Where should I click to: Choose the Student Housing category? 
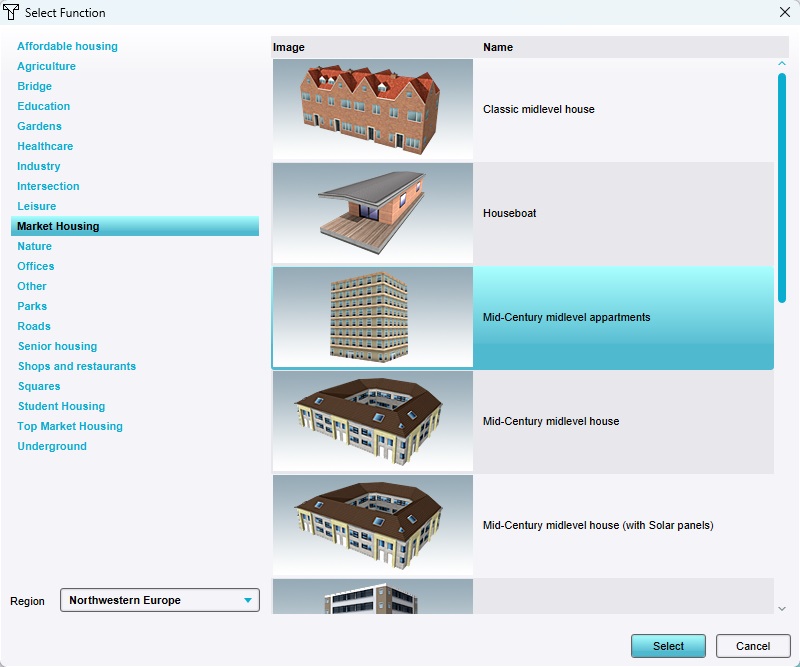coord(61,406)
